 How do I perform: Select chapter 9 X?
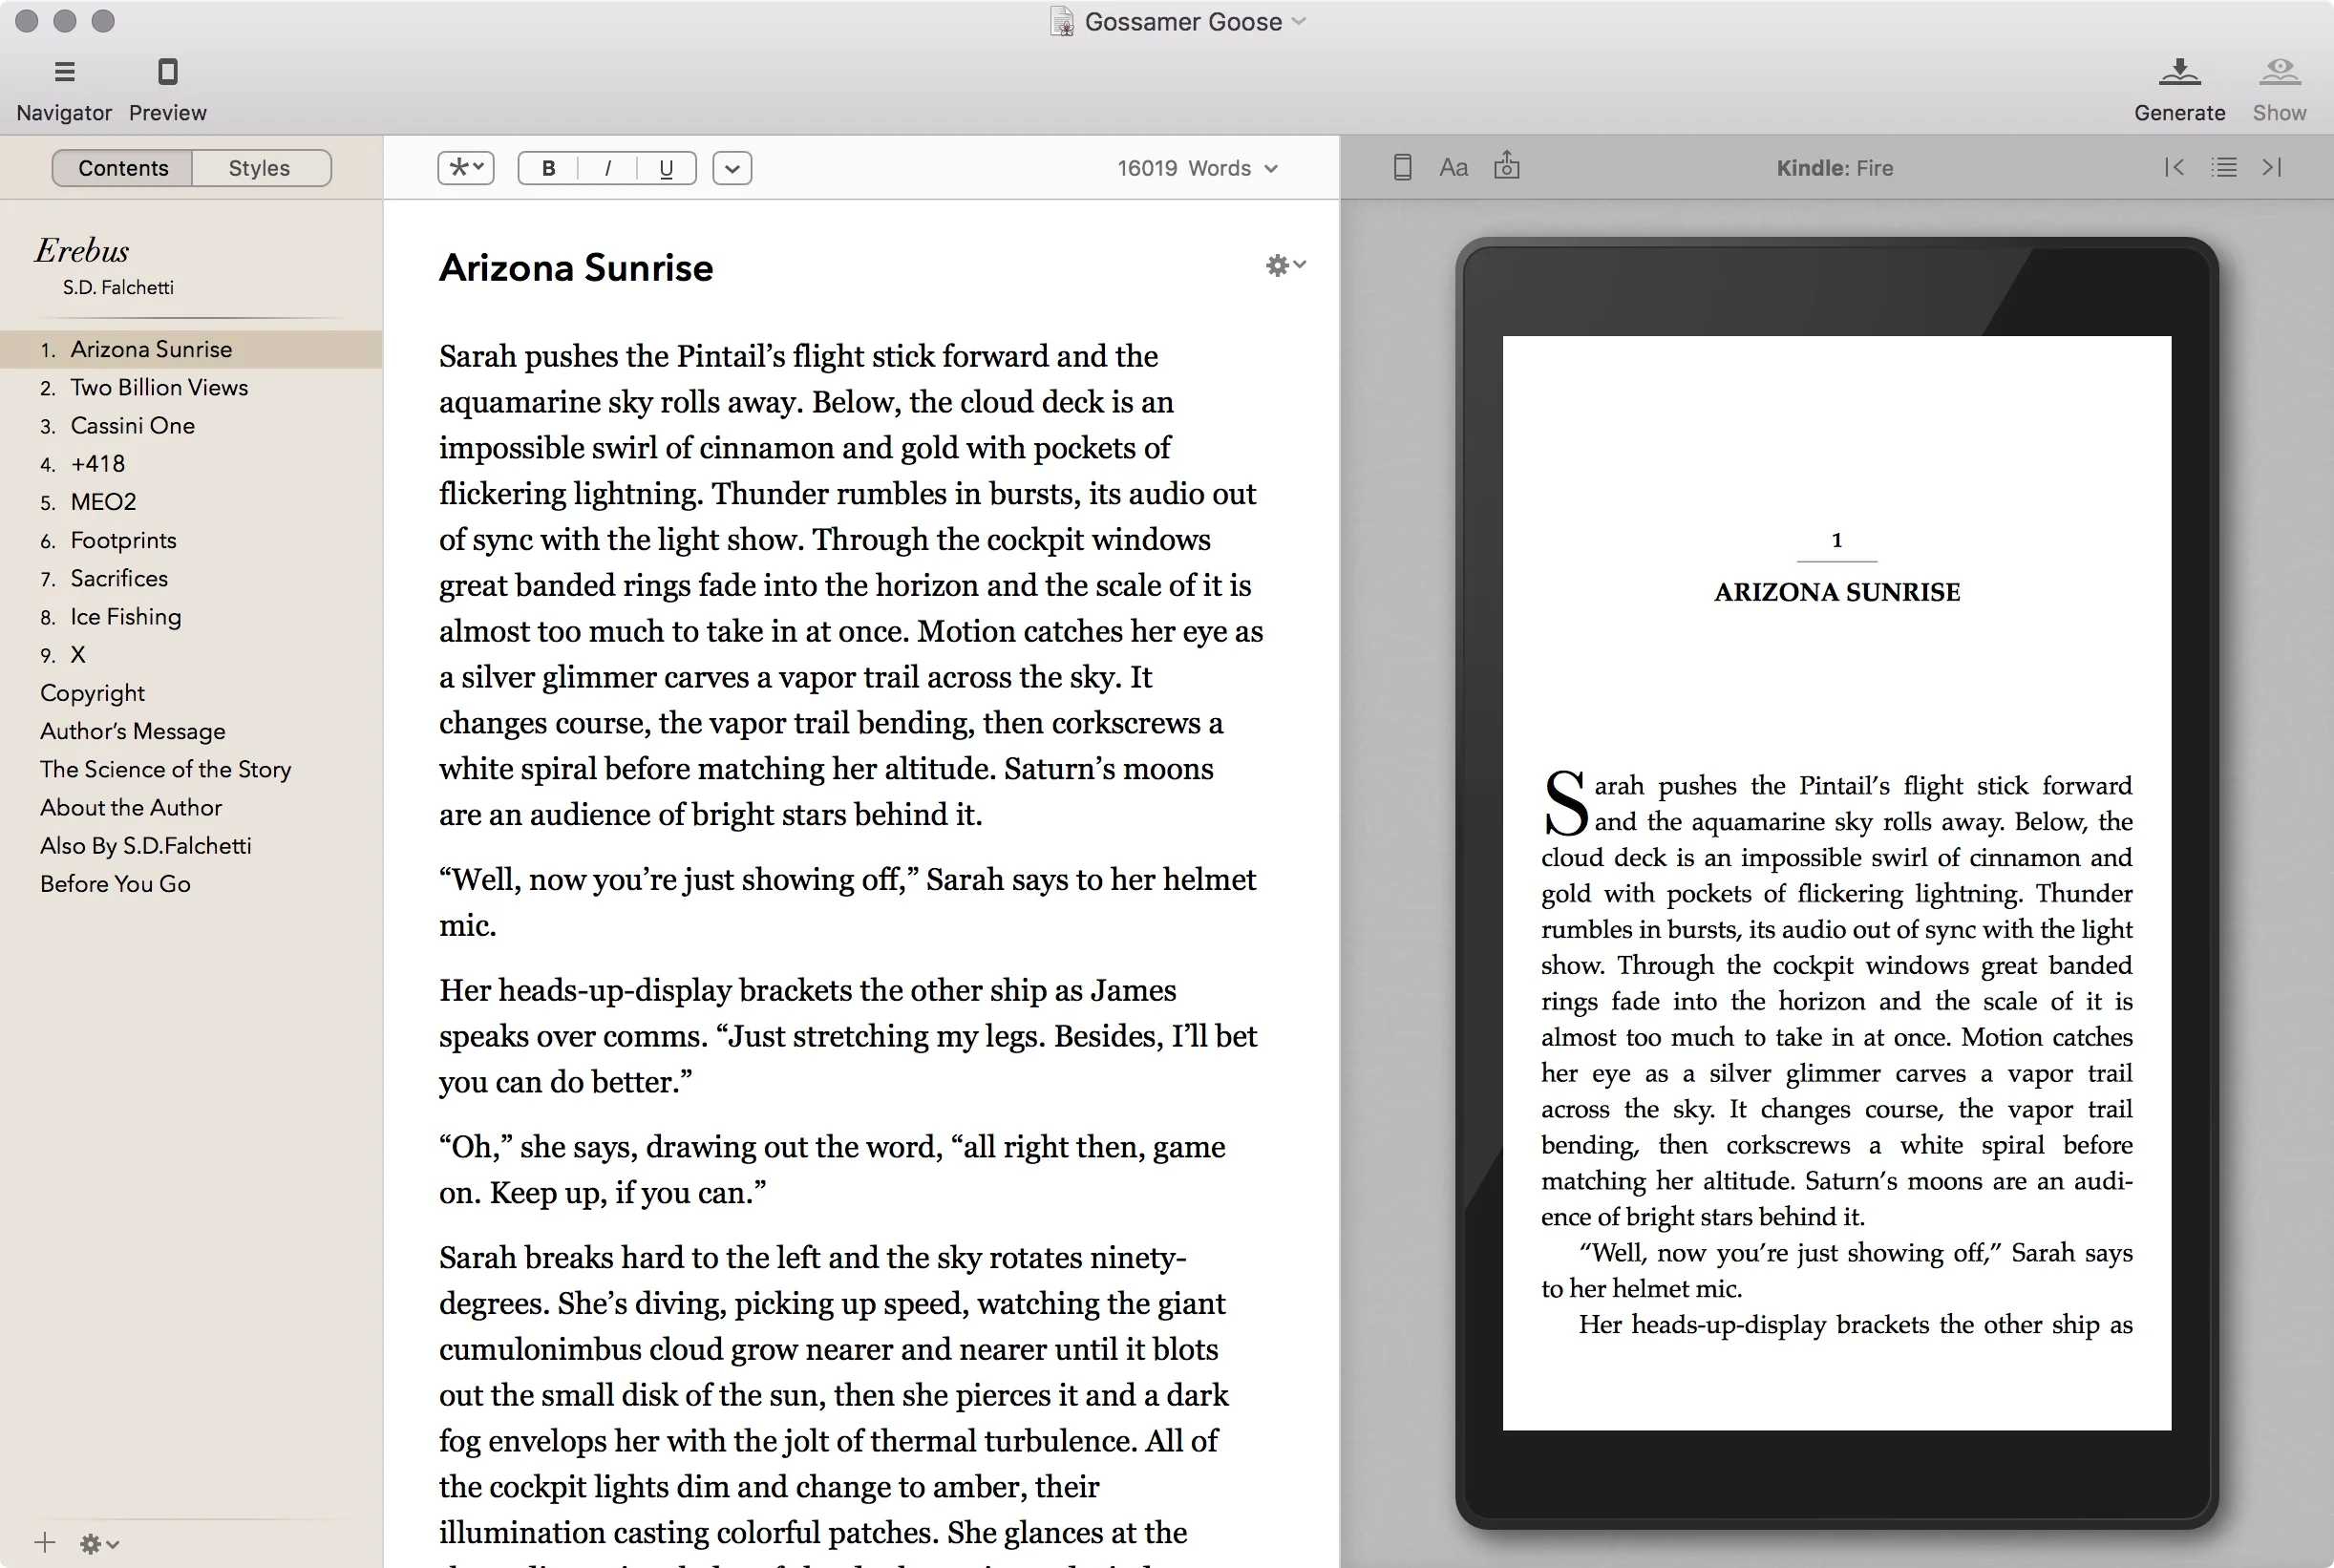click(191, 654)
